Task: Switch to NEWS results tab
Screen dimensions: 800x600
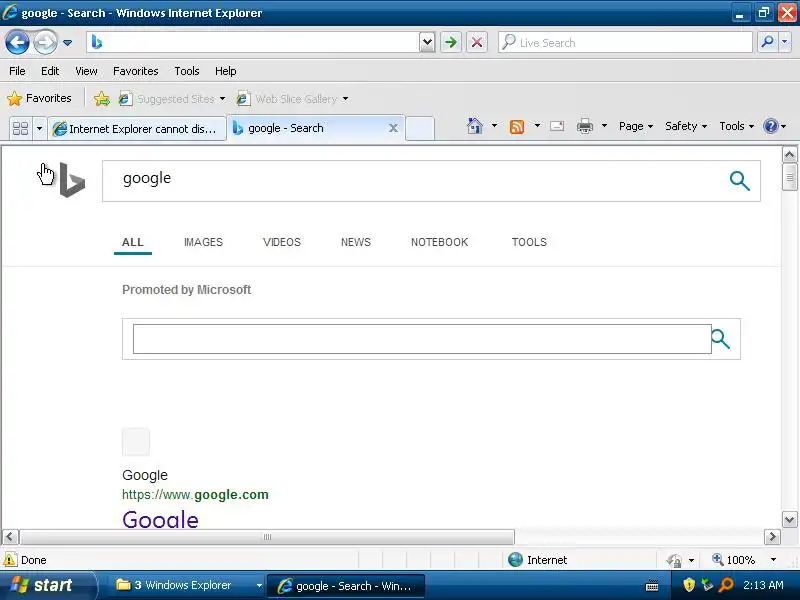Action: click(356, 242)
